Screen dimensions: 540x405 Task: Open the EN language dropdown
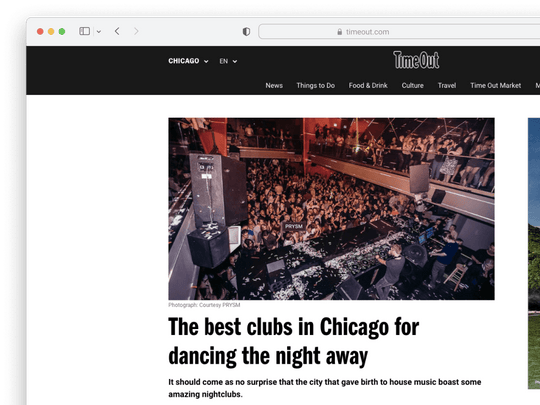[x=228, y=61]
